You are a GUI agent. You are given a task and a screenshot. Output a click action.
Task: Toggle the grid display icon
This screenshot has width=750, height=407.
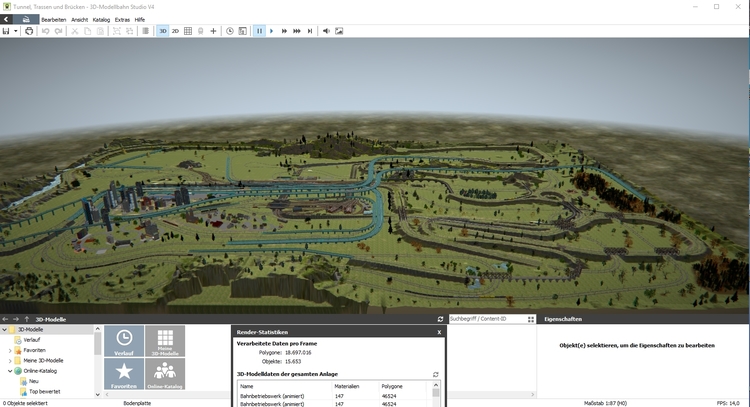[x=188, y=31]
